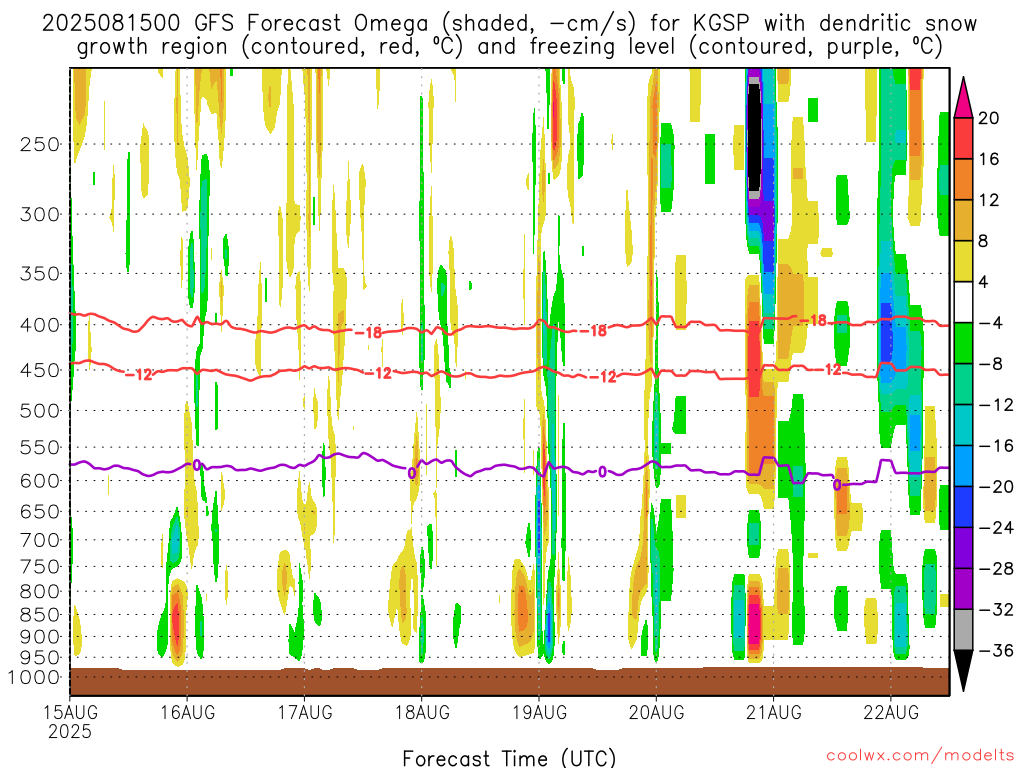1024x768 pixels.
Task: Click the 750 pressure level axis label
Action: (x=40, y=567)
